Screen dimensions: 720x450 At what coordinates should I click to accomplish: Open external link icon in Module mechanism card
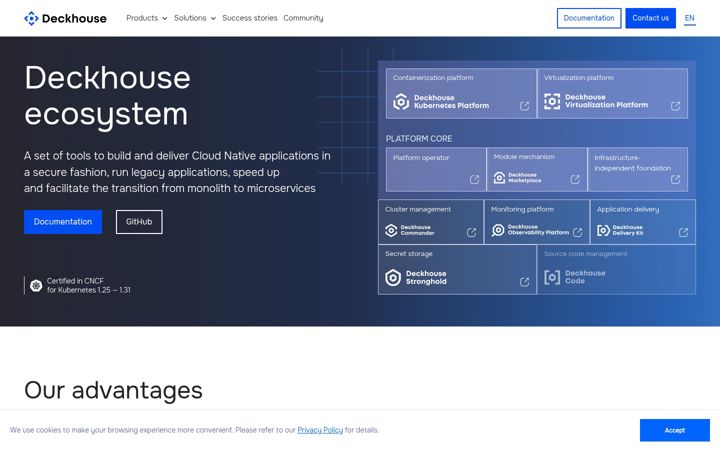point(575,180)
